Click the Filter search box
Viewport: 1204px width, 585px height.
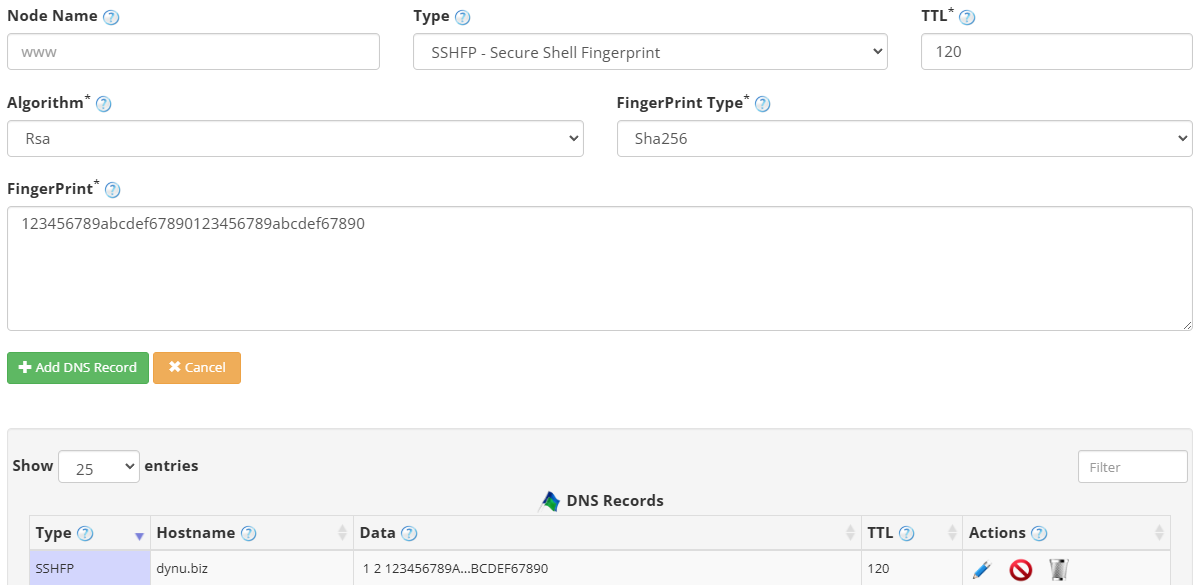1132,466
